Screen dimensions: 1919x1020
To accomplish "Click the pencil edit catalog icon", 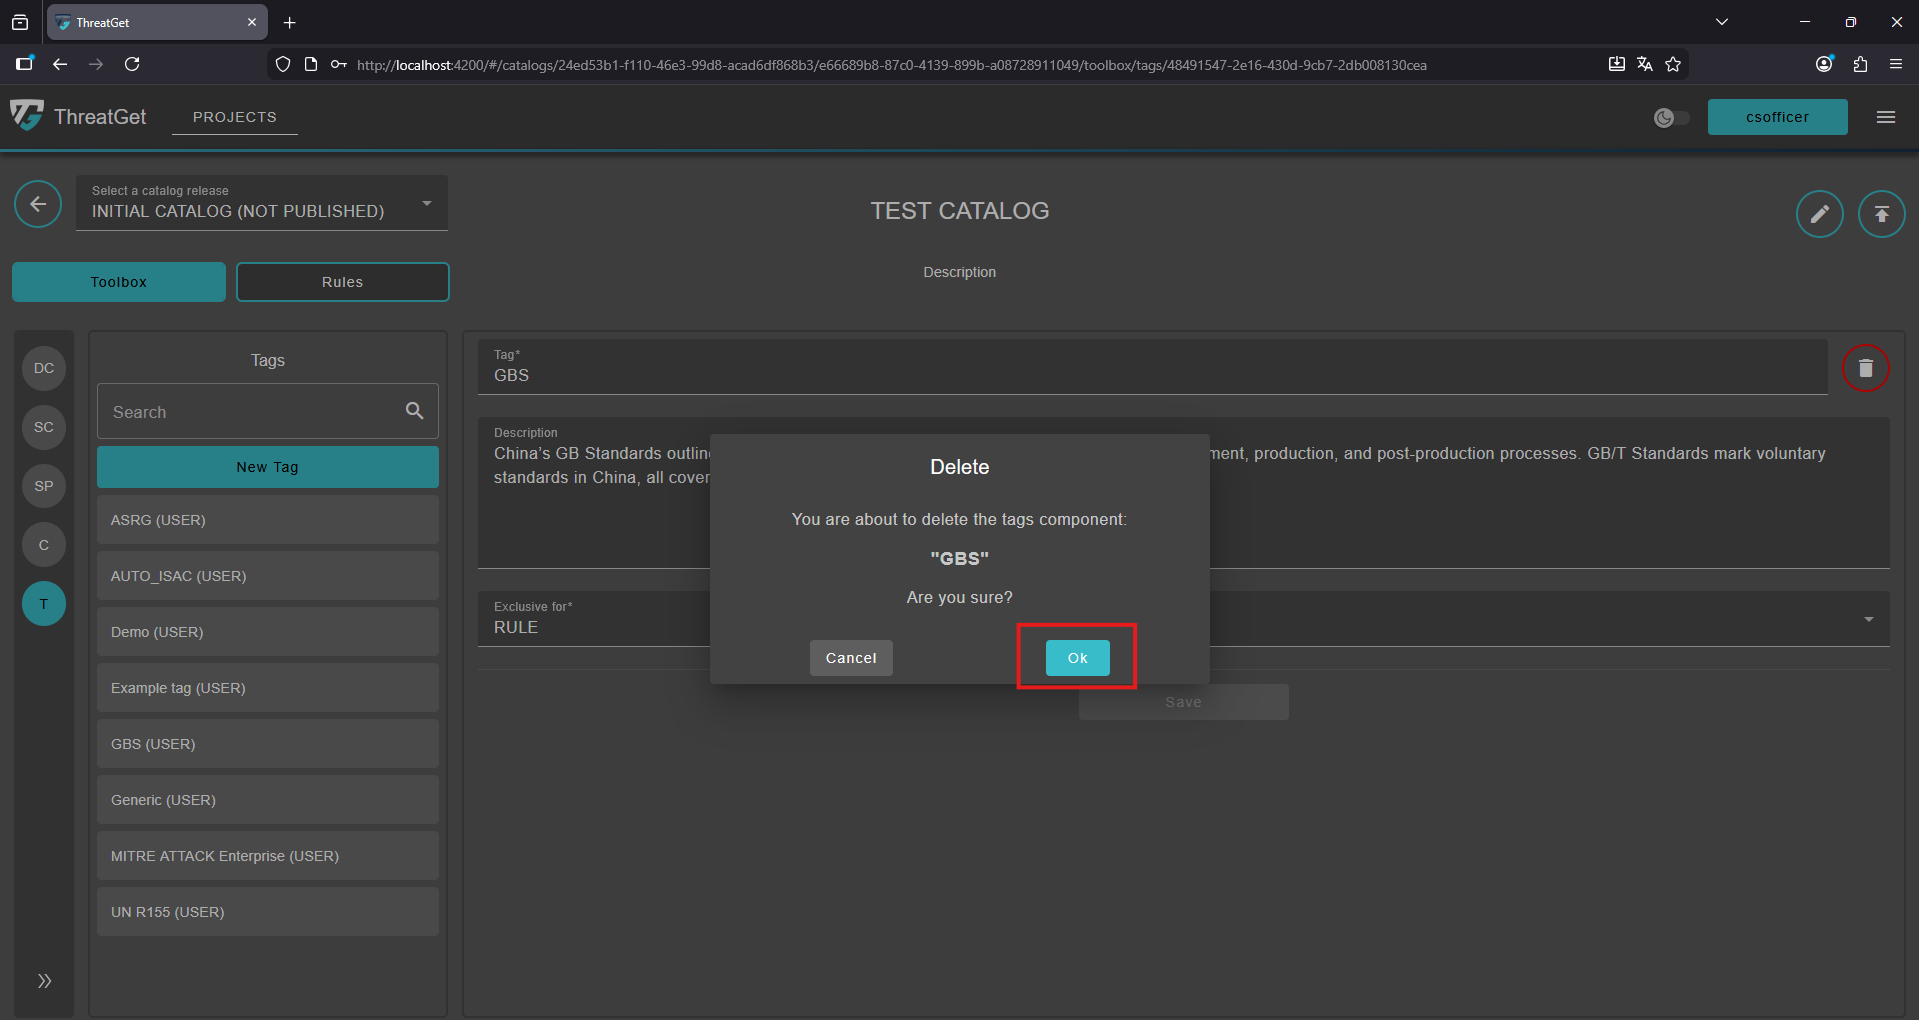I will coord(1819,214).
